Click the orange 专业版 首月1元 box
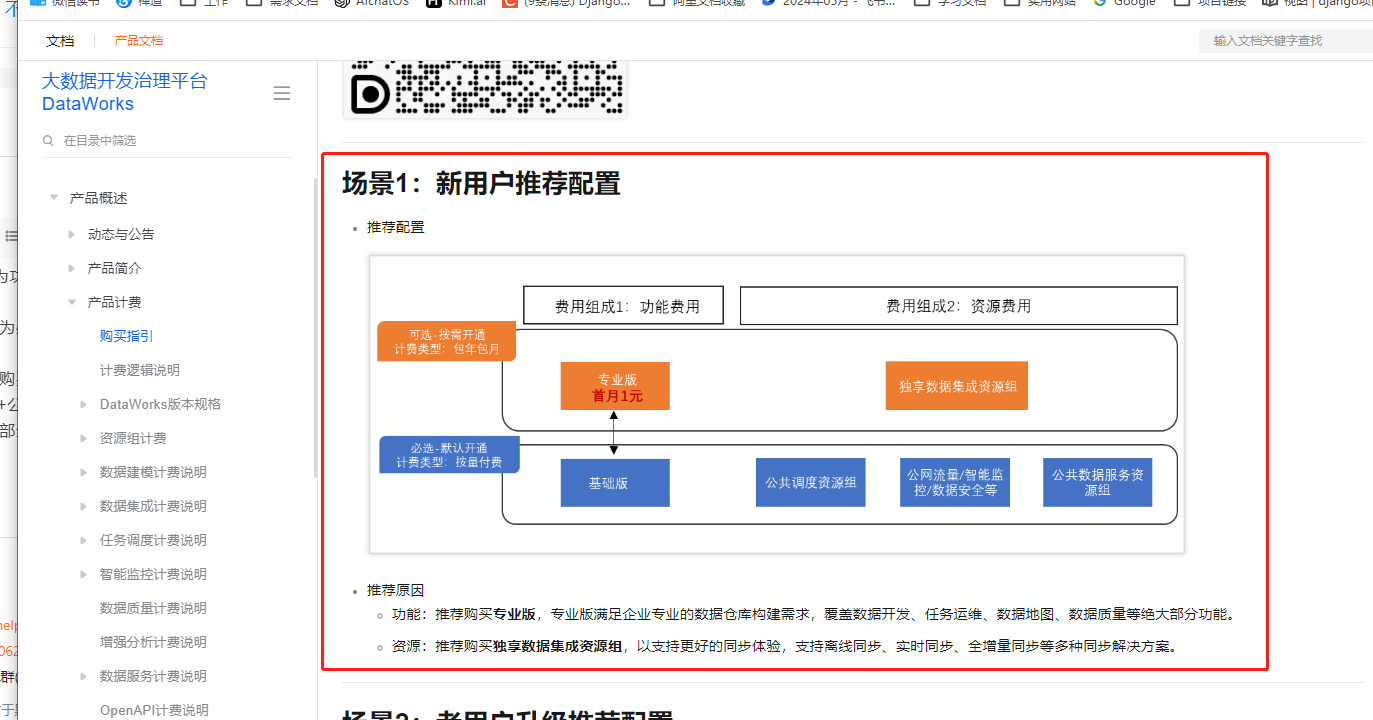 (x=615, y=387)
